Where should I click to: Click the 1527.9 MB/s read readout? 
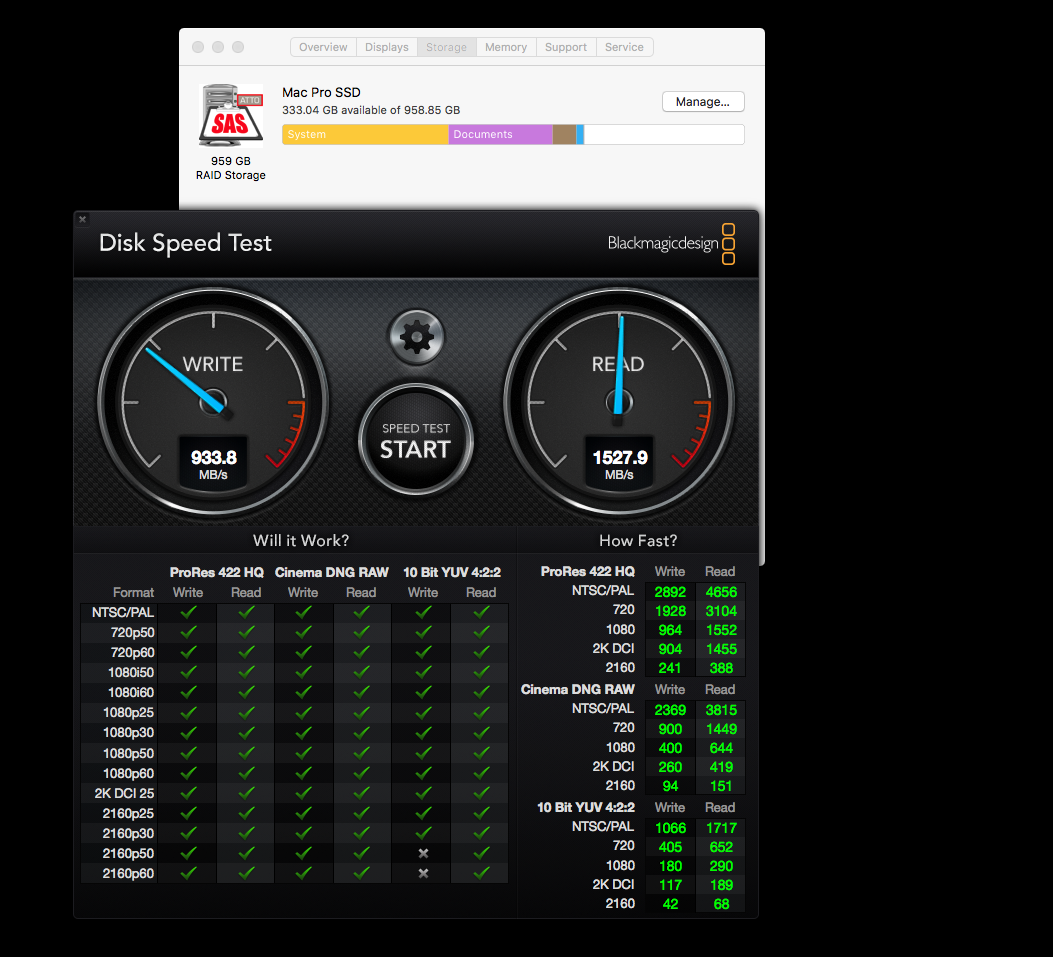click(619, 464)
